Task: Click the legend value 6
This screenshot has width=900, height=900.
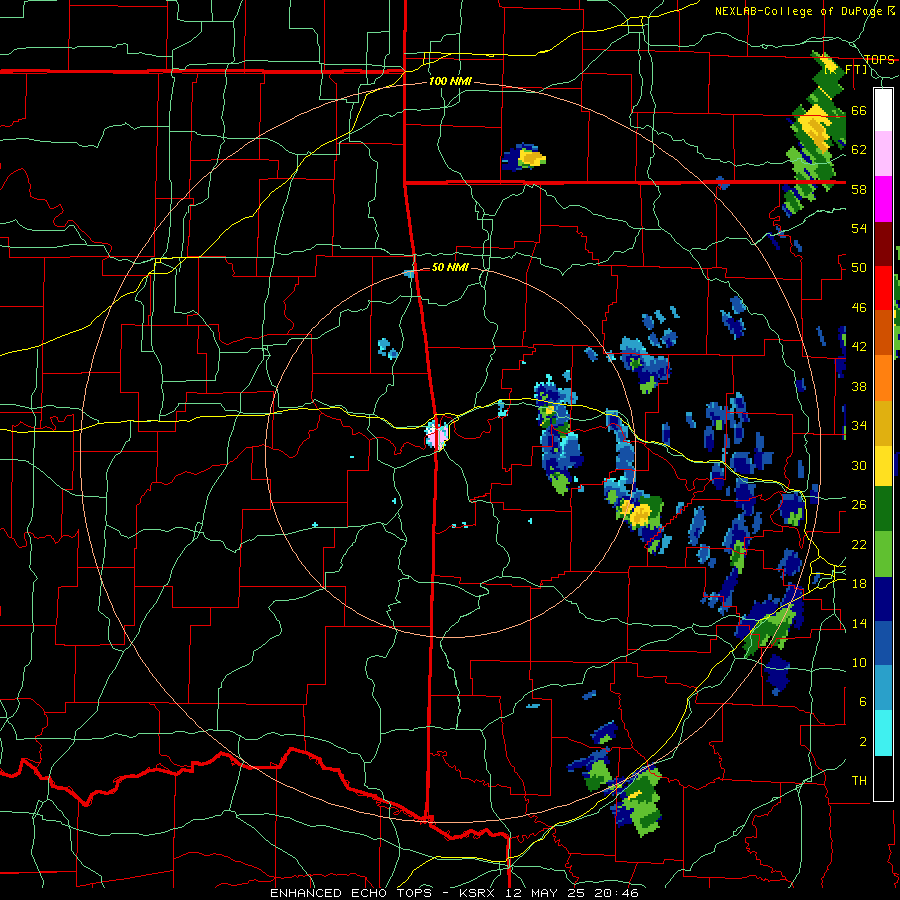Action: tap(862, 702)
